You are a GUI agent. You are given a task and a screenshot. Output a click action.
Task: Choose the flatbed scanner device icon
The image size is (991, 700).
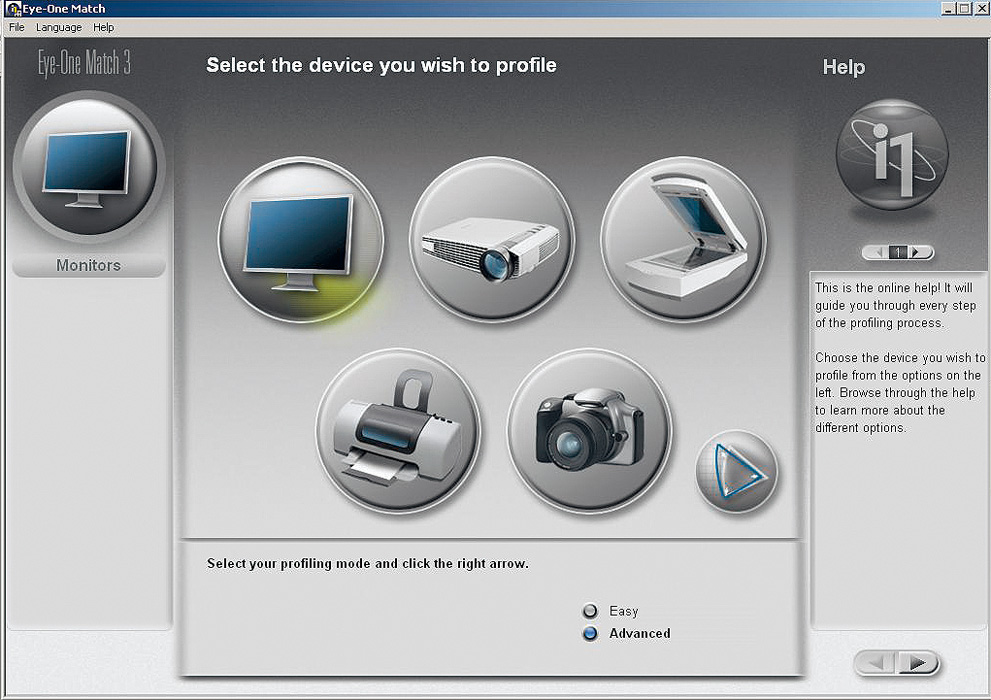[x=683, y=240]
